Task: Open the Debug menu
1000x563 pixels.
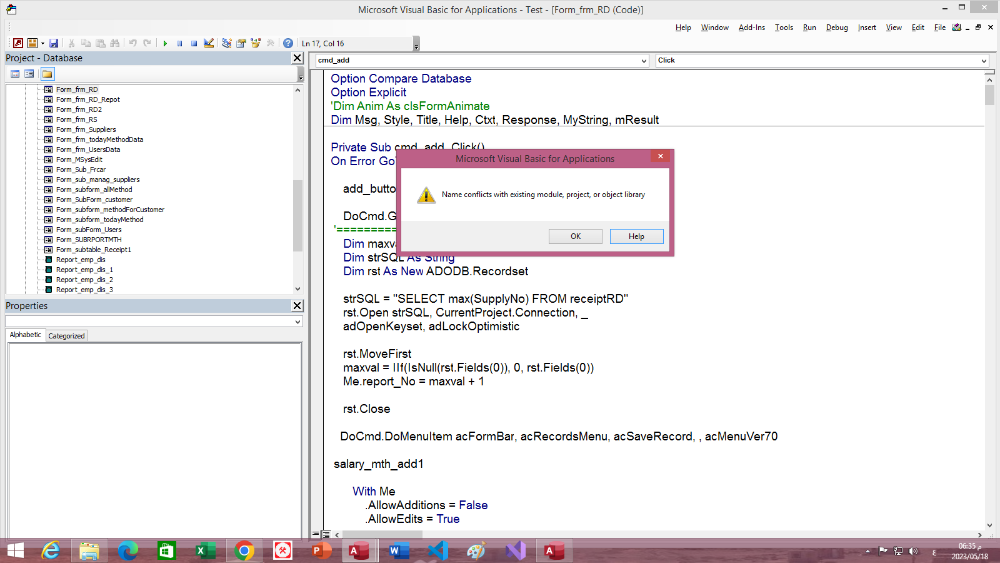Action: click(x=837, y=27)
